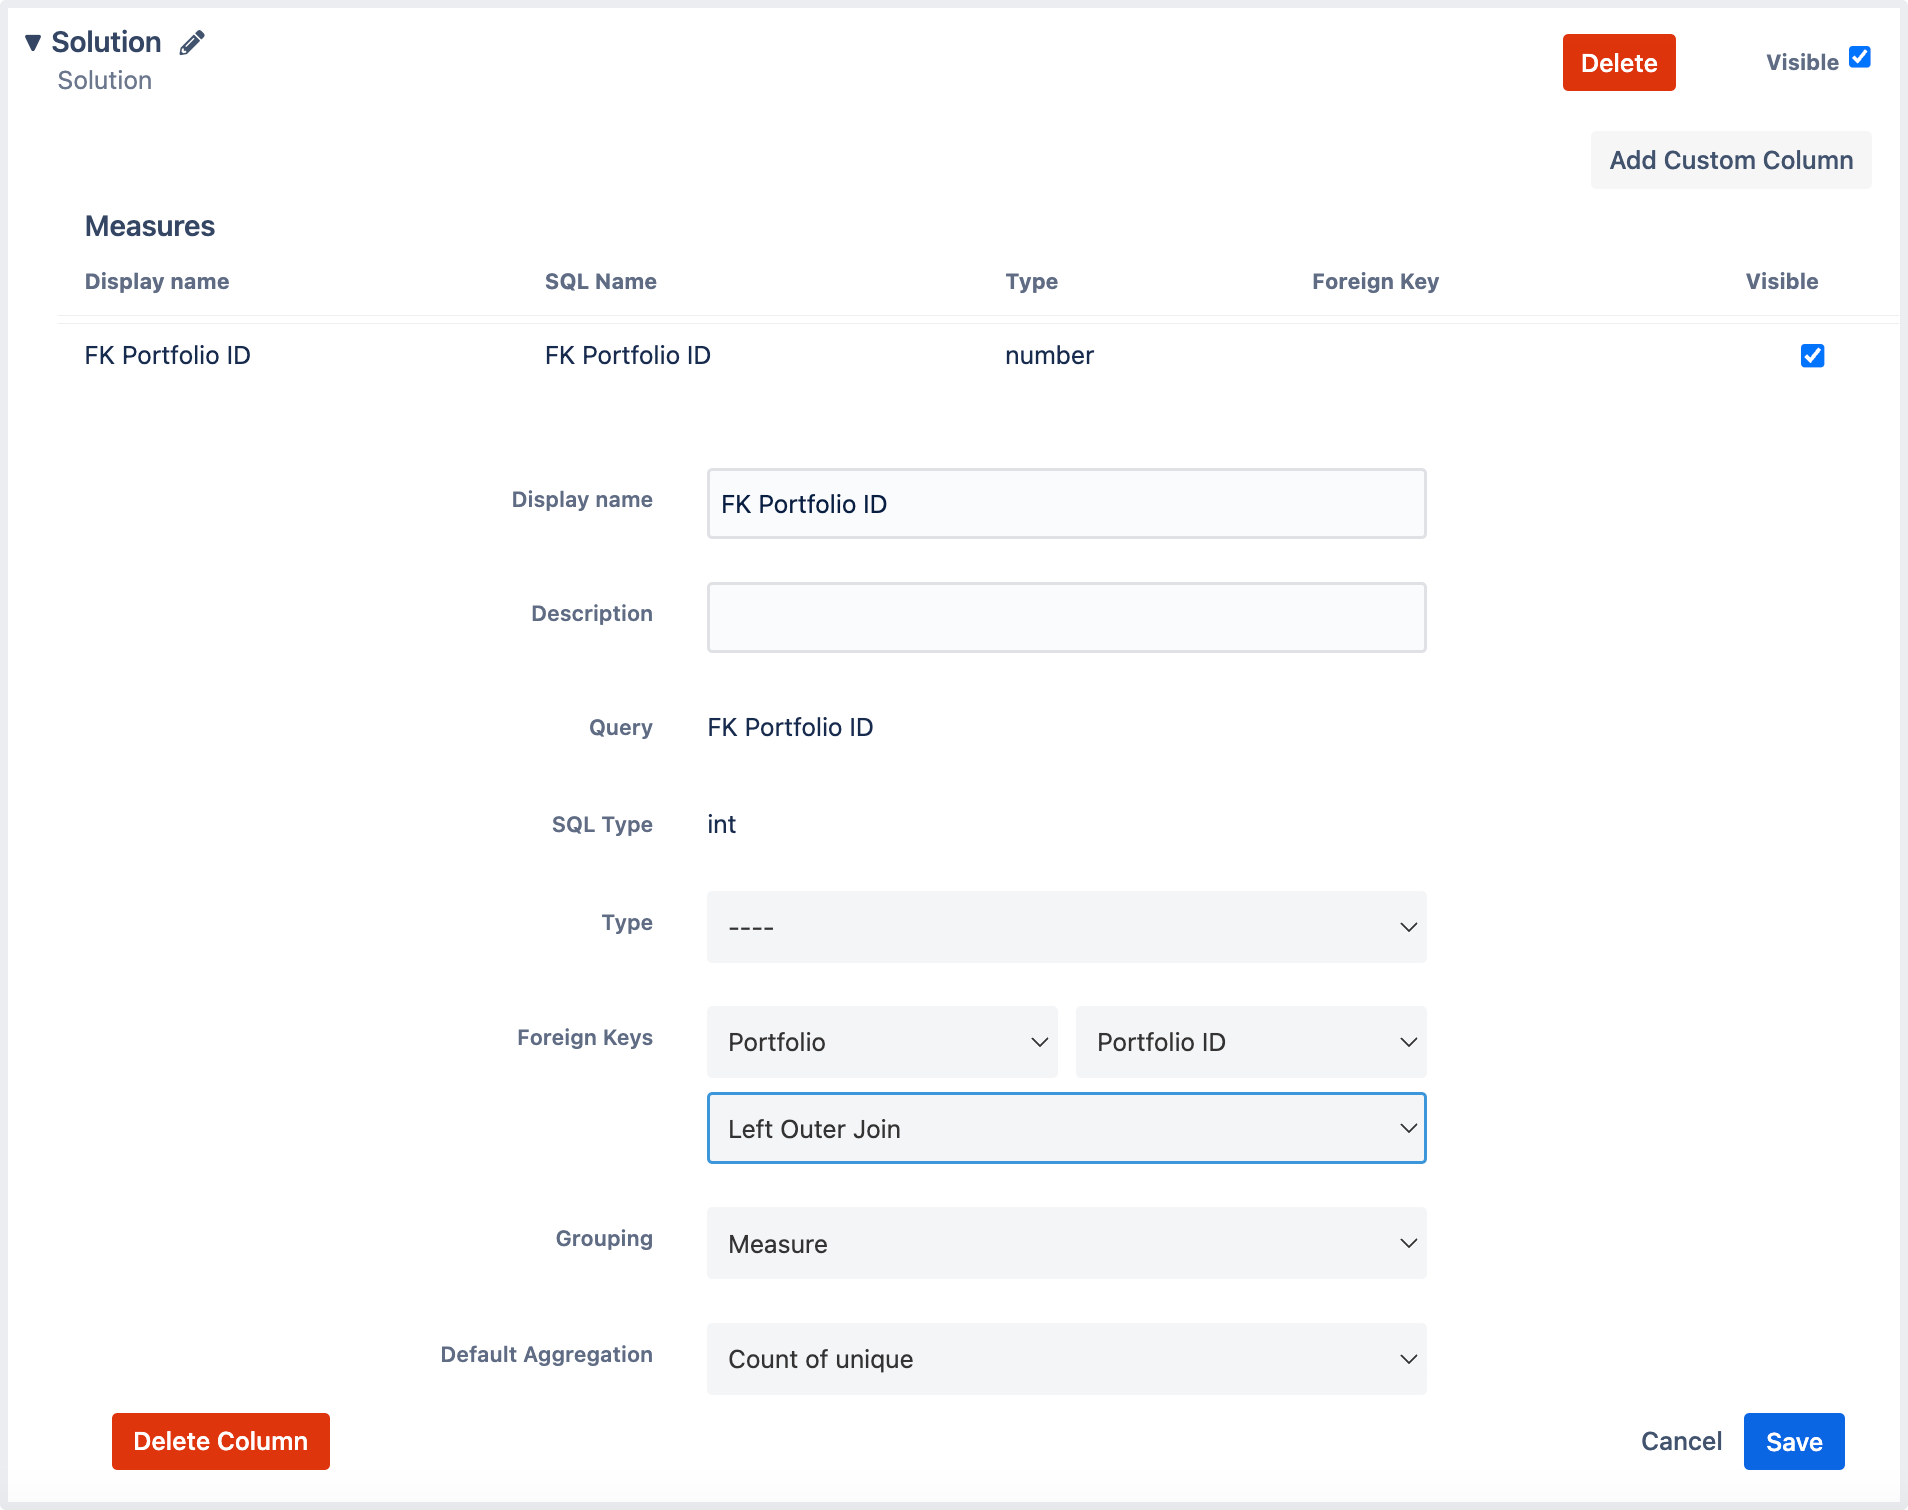Click Delete Column
The image size is (1908, 1510).
(220, 1441)
